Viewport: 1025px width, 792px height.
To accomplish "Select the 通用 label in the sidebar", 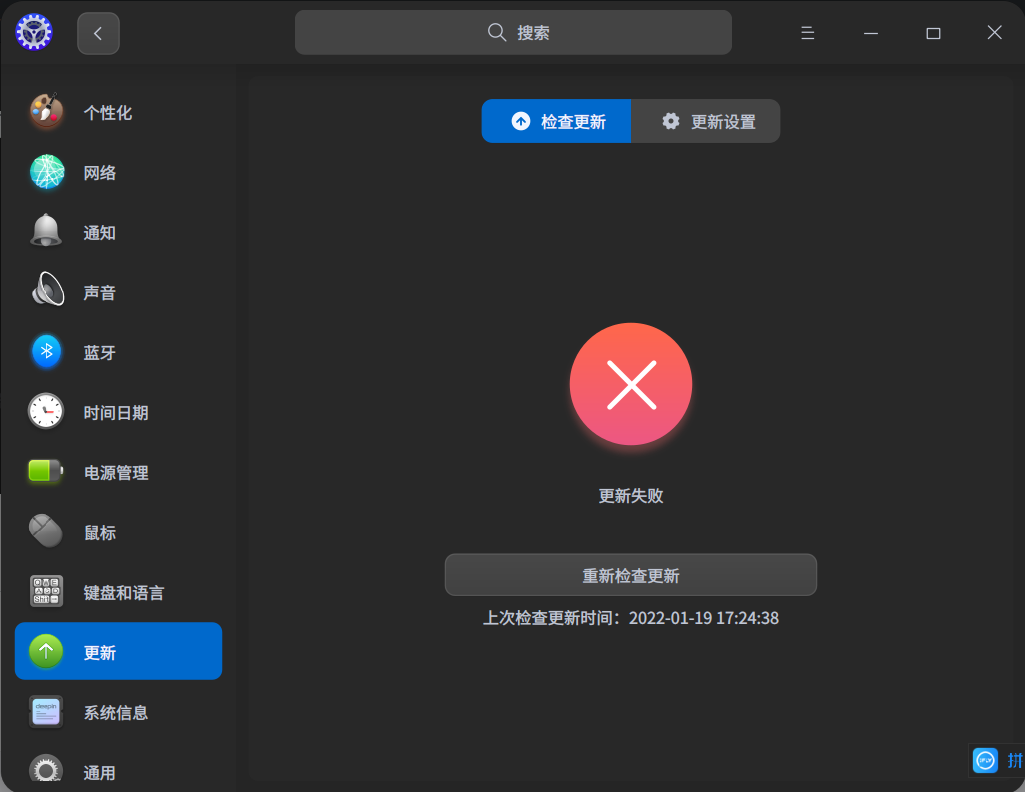I will 99,773.
